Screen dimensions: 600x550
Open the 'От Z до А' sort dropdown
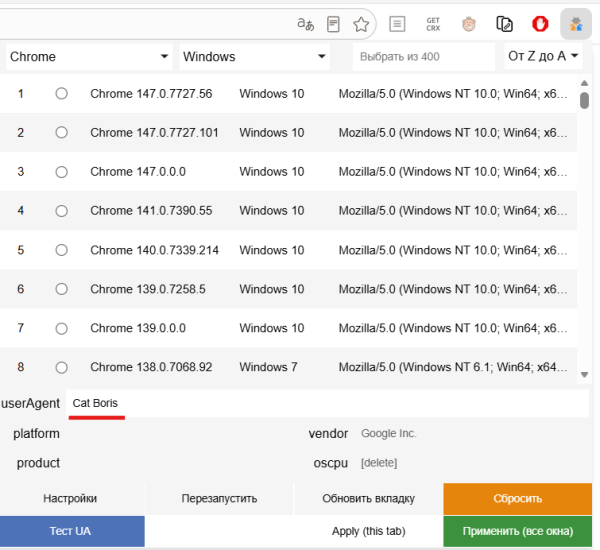(x=543, y=56)
